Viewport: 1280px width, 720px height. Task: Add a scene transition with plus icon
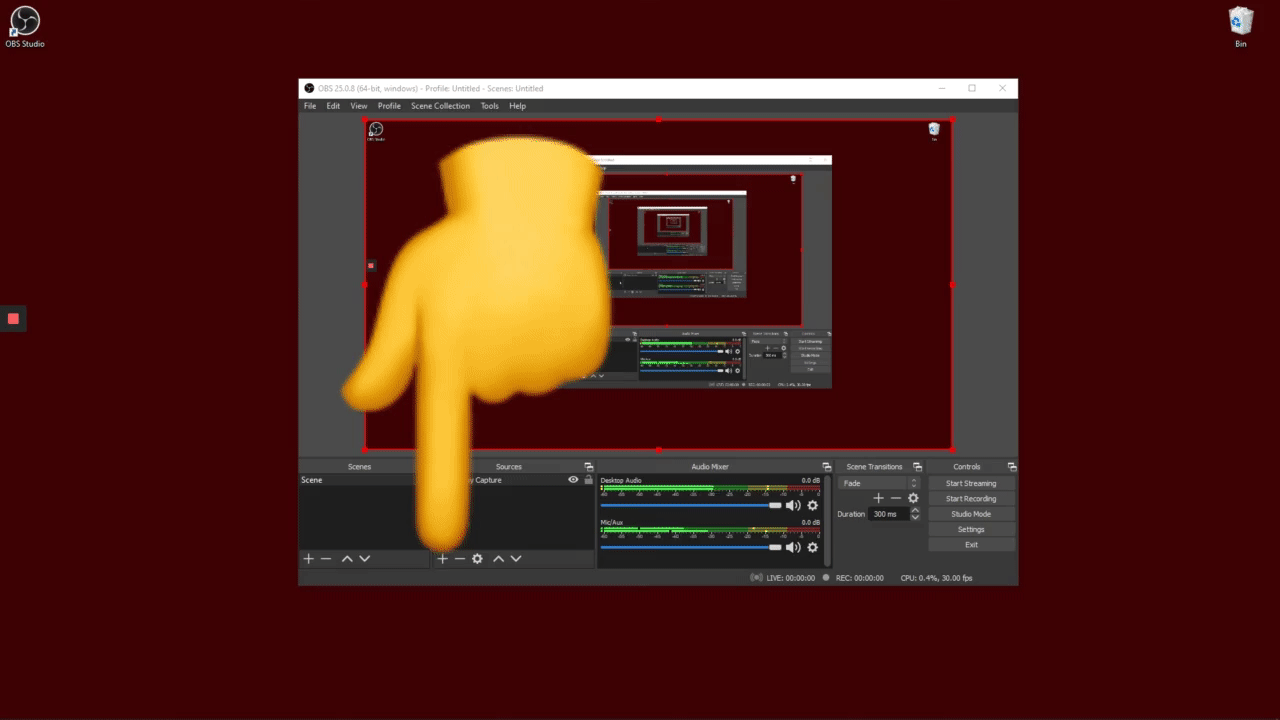pyautogui.click(x=878, y=498)
